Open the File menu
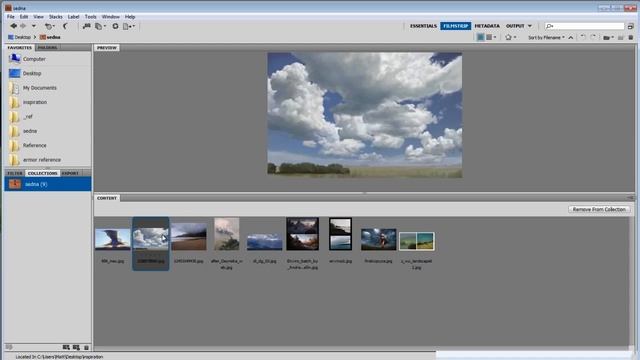Screen dimensions: 640x360 [11, 17]
